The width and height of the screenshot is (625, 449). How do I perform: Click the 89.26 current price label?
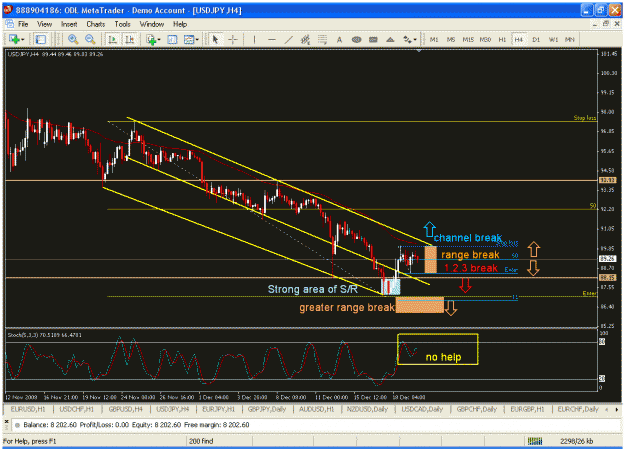pyautogui.click(x=608, y=259)
